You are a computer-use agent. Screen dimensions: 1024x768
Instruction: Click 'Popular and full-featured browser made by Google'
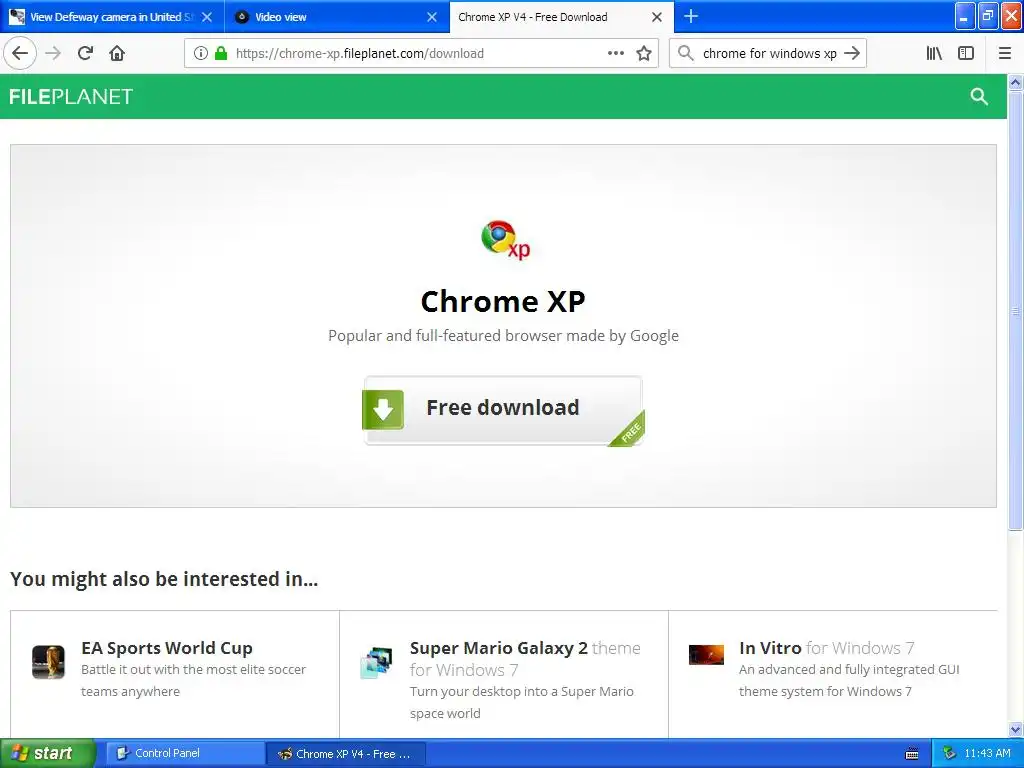tap(503, 336)
